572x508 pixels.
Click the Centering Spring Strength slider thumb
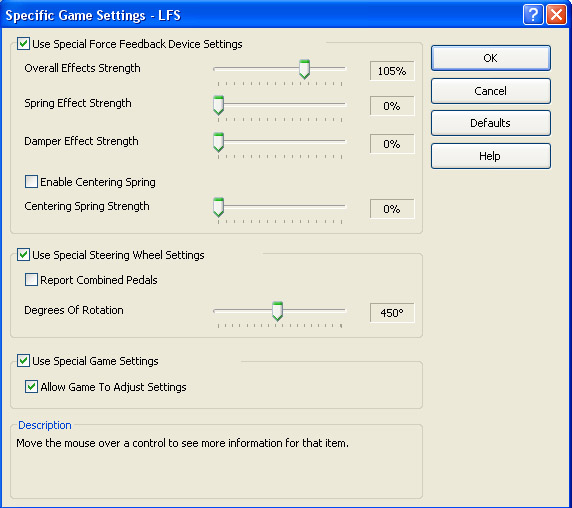(218, 207)
